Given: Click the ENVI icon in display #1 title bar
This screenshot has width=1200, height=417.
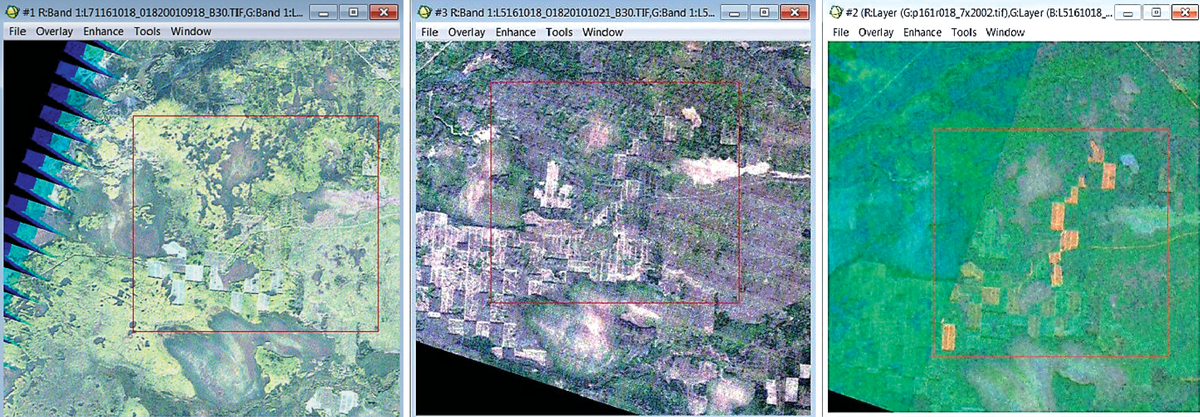Looking at the screenshot, I should (14, 13).
